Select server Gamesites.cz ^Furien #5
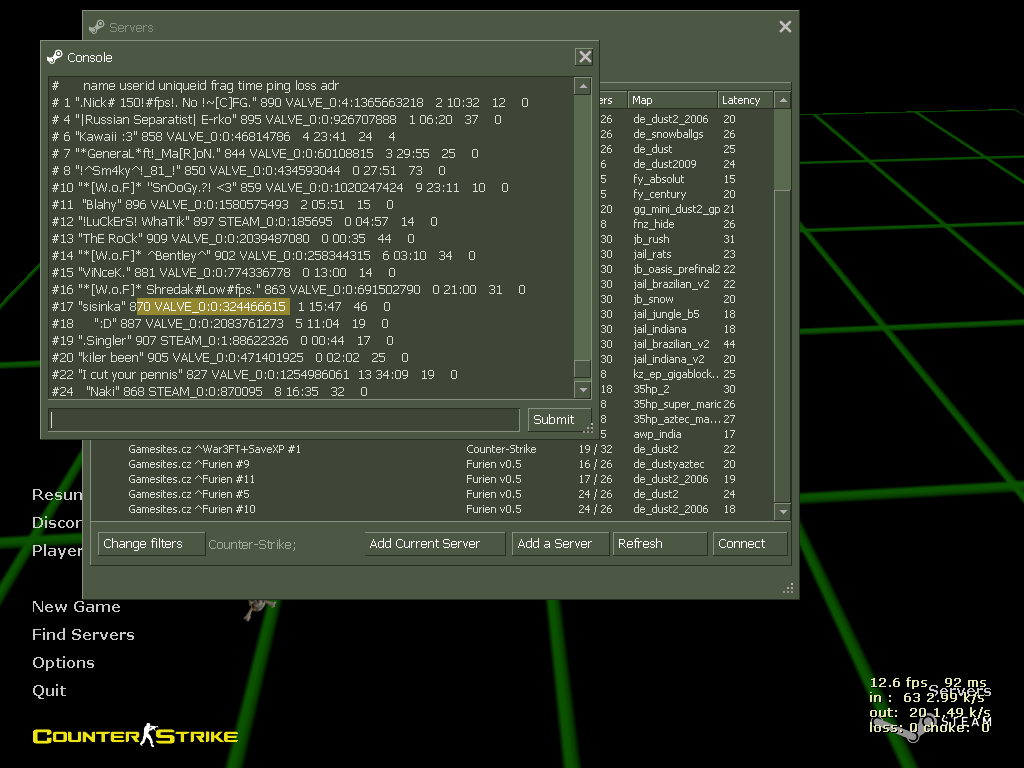Viewport: 1024px width, 768px height. [x=432, y=494]
